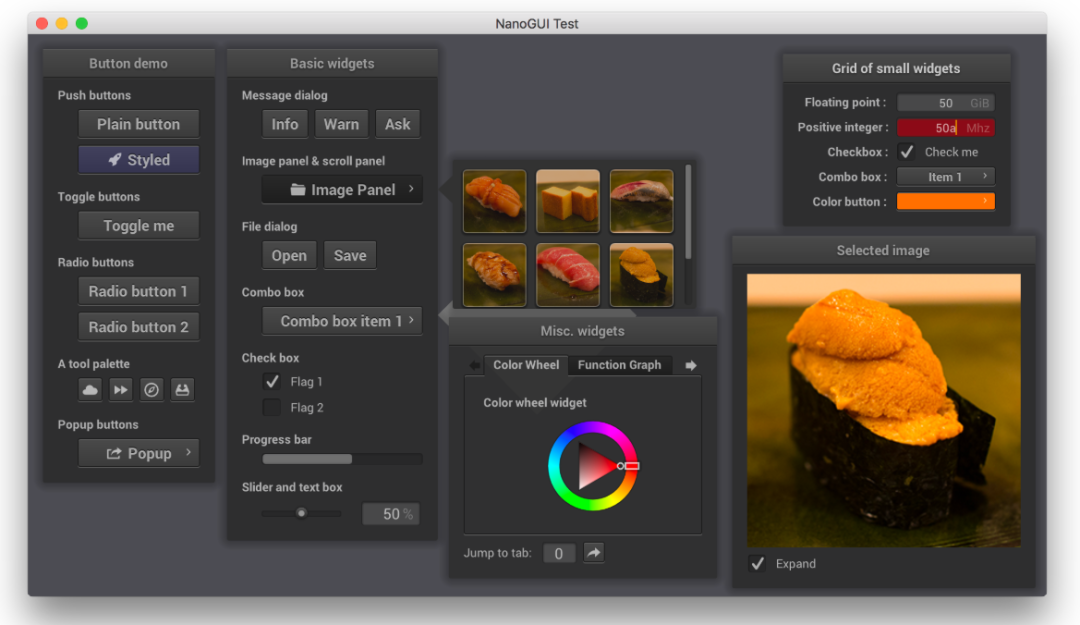Switch to the Color Wheel tab
The image size is (1080, 625).
[x=526, y=365]
